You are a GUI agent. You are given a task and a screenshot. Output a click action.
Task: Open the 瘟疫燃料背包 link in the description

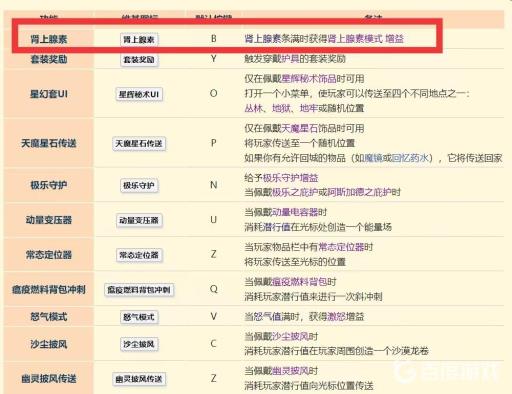tap(299, 282)
